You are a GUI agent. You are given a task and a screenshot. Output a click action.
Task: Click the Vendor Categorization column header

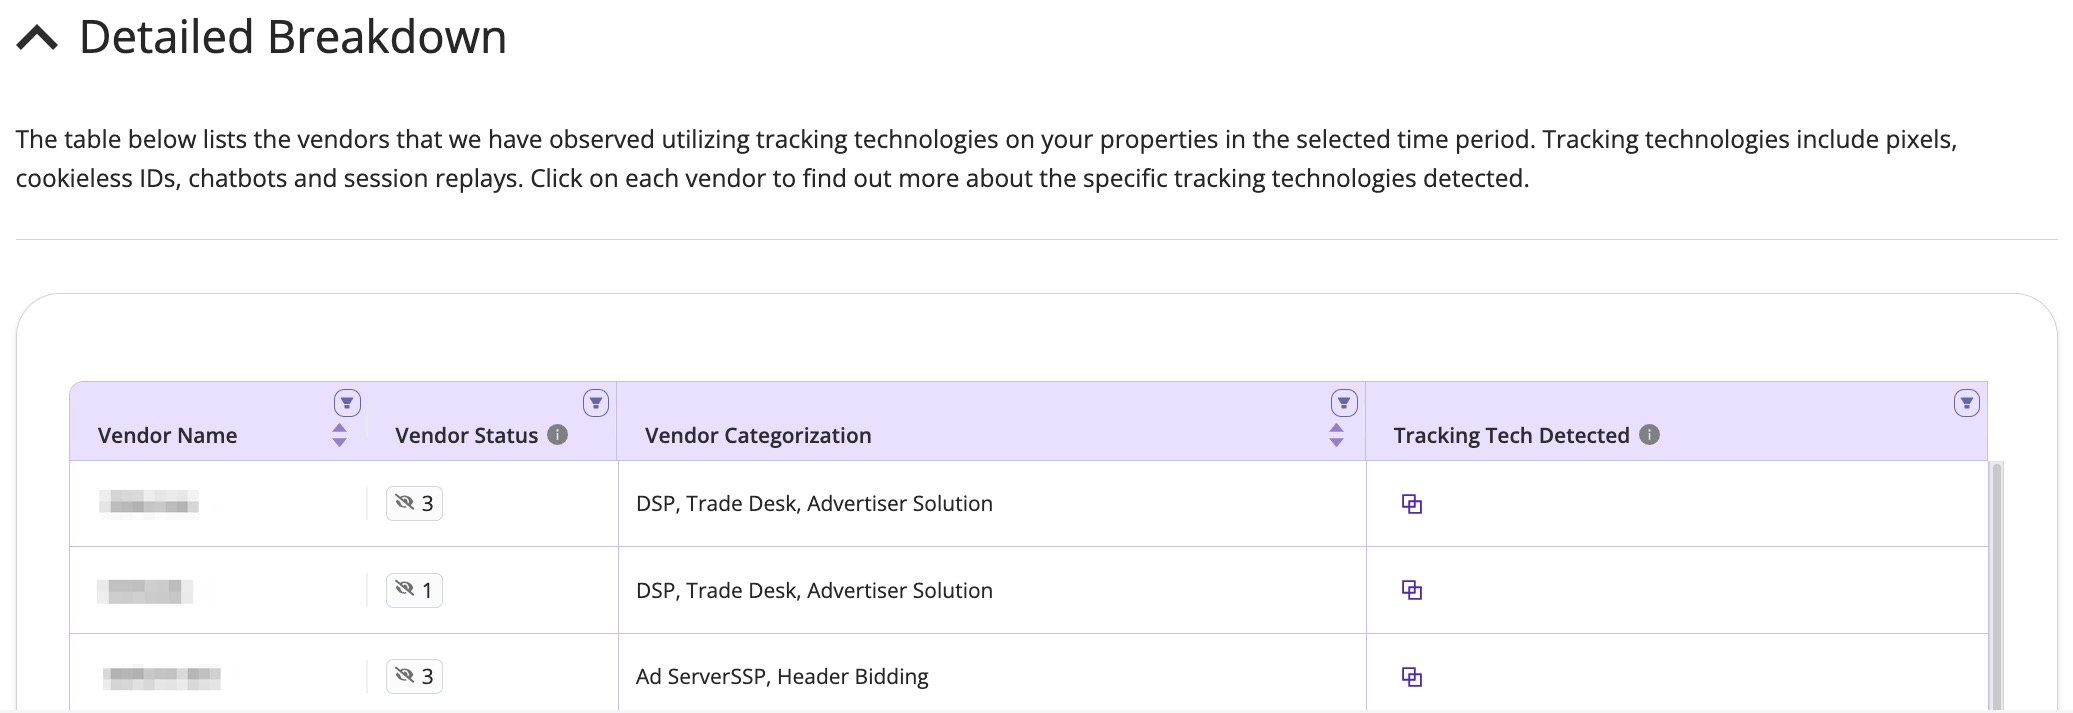tap(757, 435)
